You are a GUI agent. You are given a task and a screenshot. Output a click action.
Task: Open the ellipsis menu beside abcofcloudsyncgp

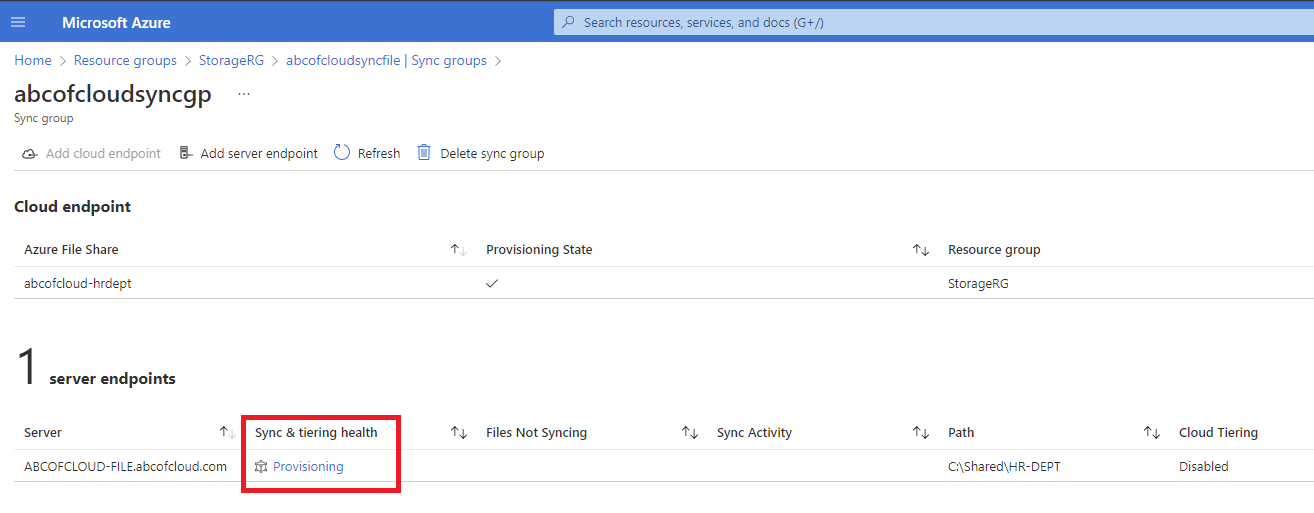click(244, 94)
